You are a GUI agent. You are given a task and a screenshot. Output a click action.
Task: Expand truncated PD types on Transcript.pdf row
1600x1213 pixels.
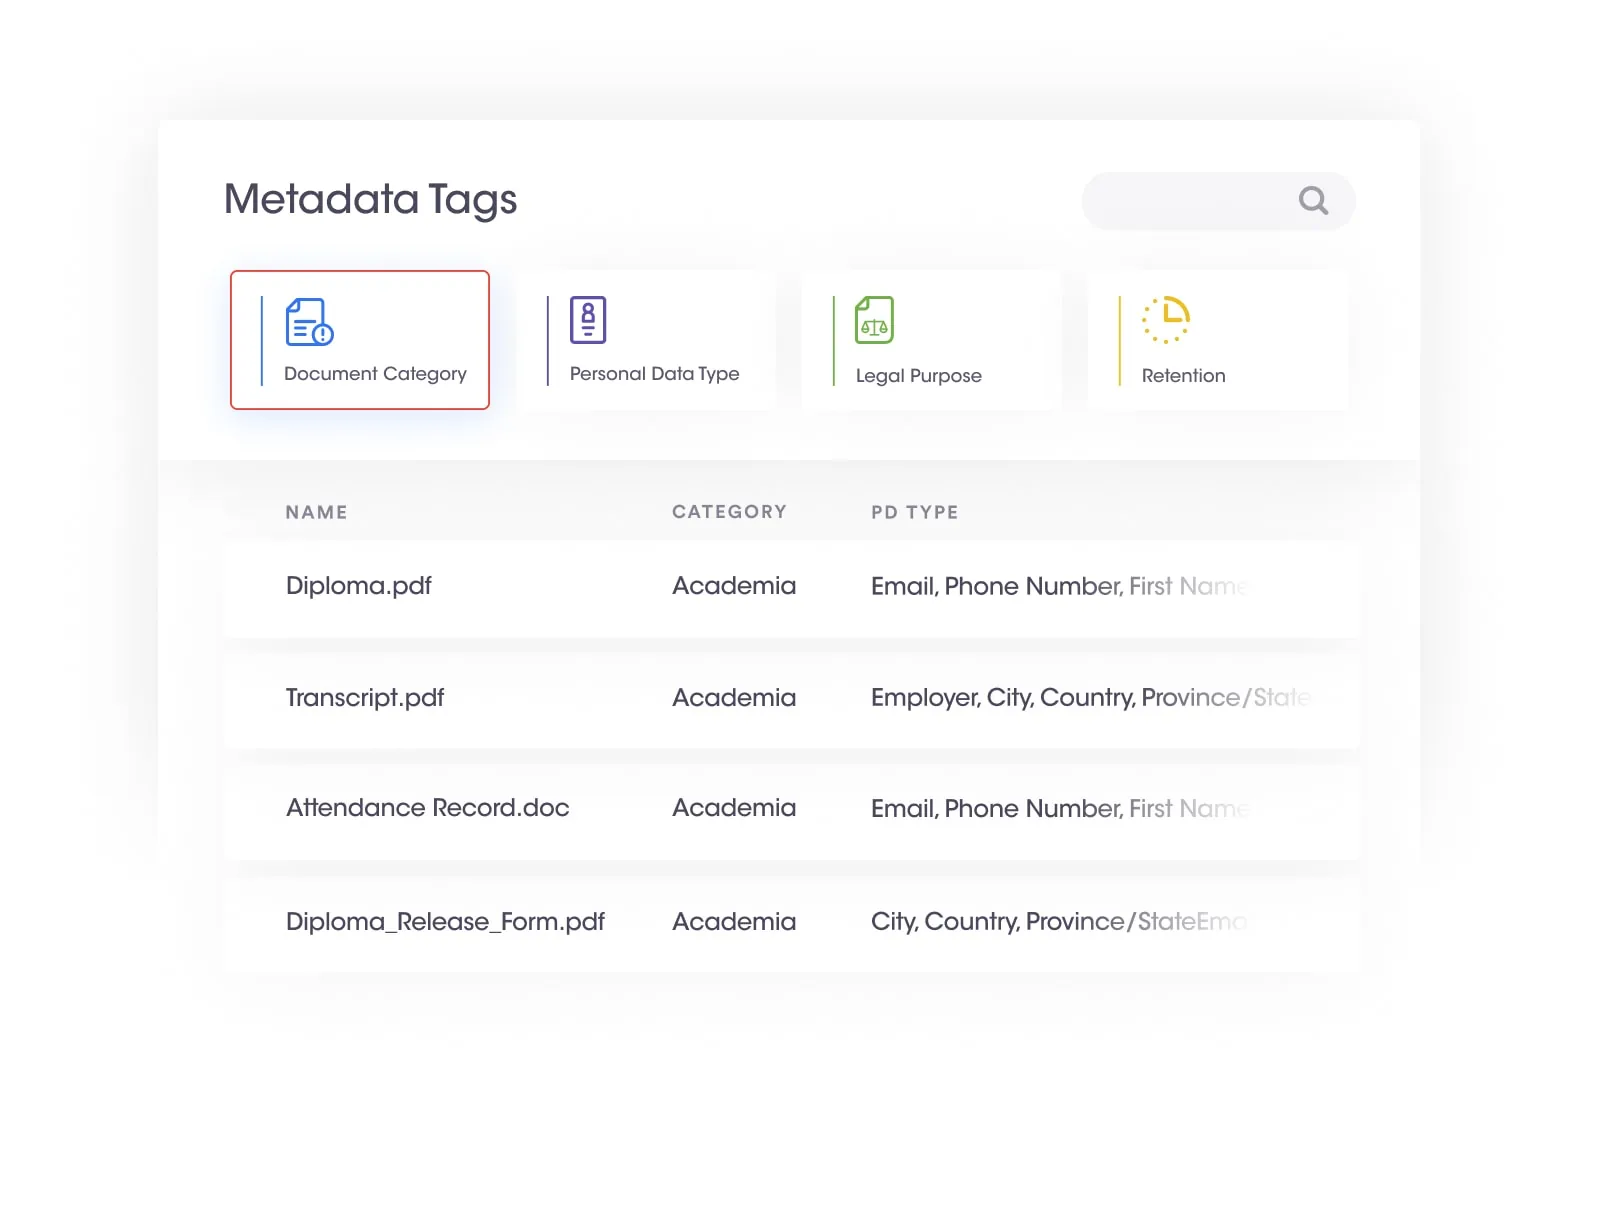[1090, 699]
